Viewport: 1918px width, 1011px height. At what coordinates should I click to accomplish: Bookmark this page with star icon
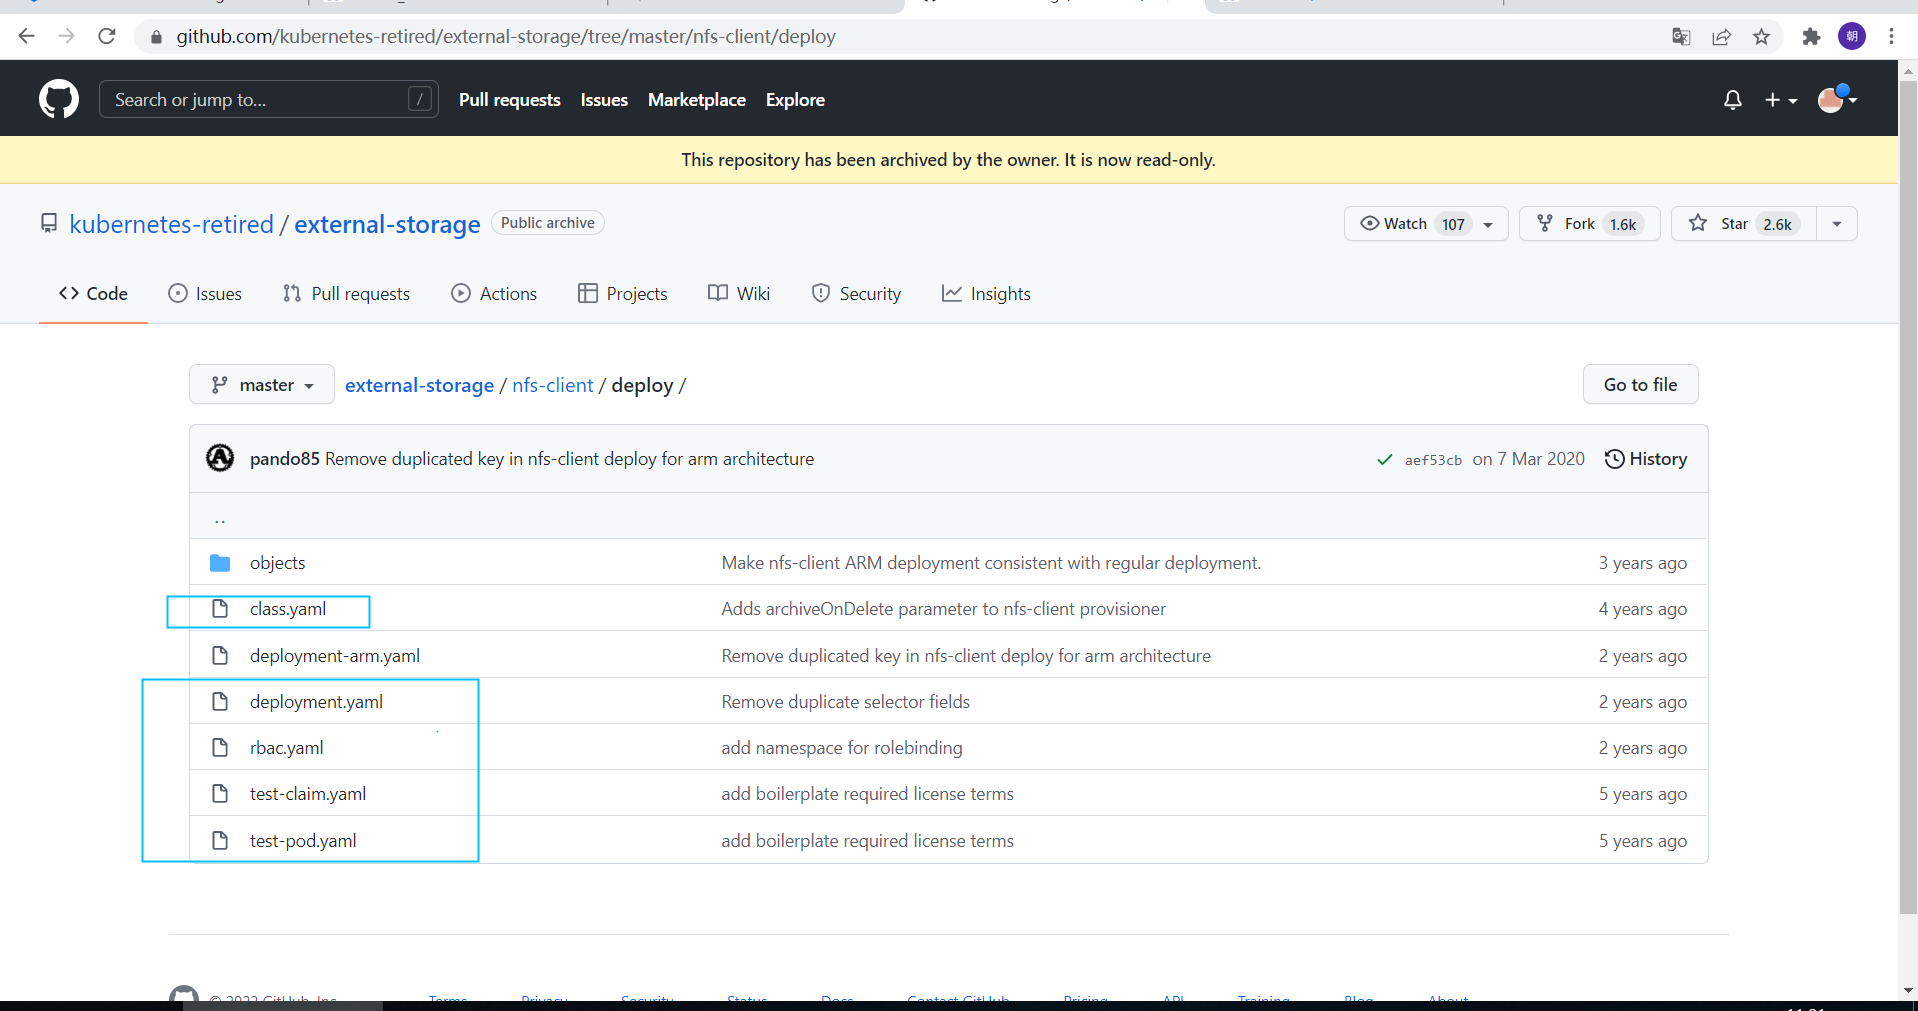[x=1761, y=37]
